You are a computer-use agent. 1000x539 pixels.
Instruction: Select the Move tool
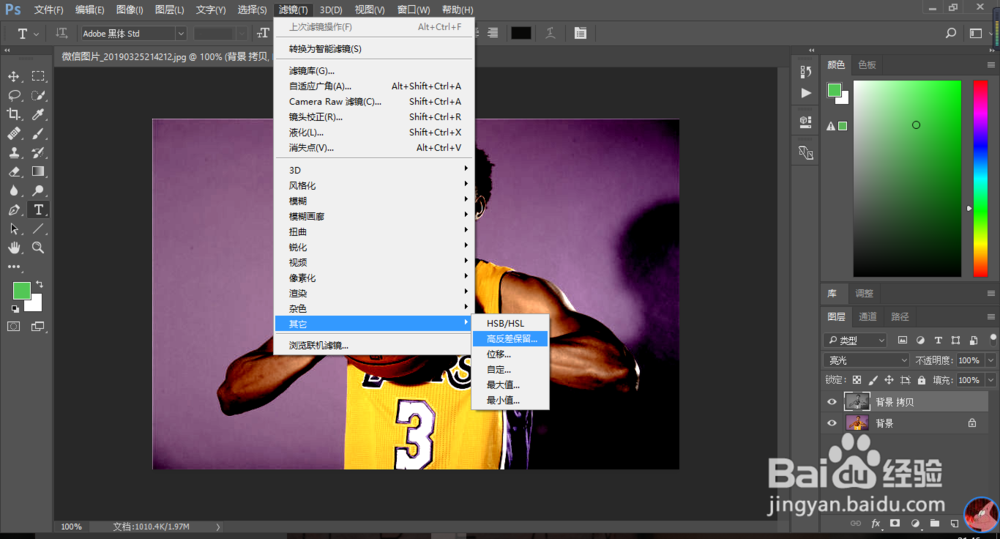13,77
